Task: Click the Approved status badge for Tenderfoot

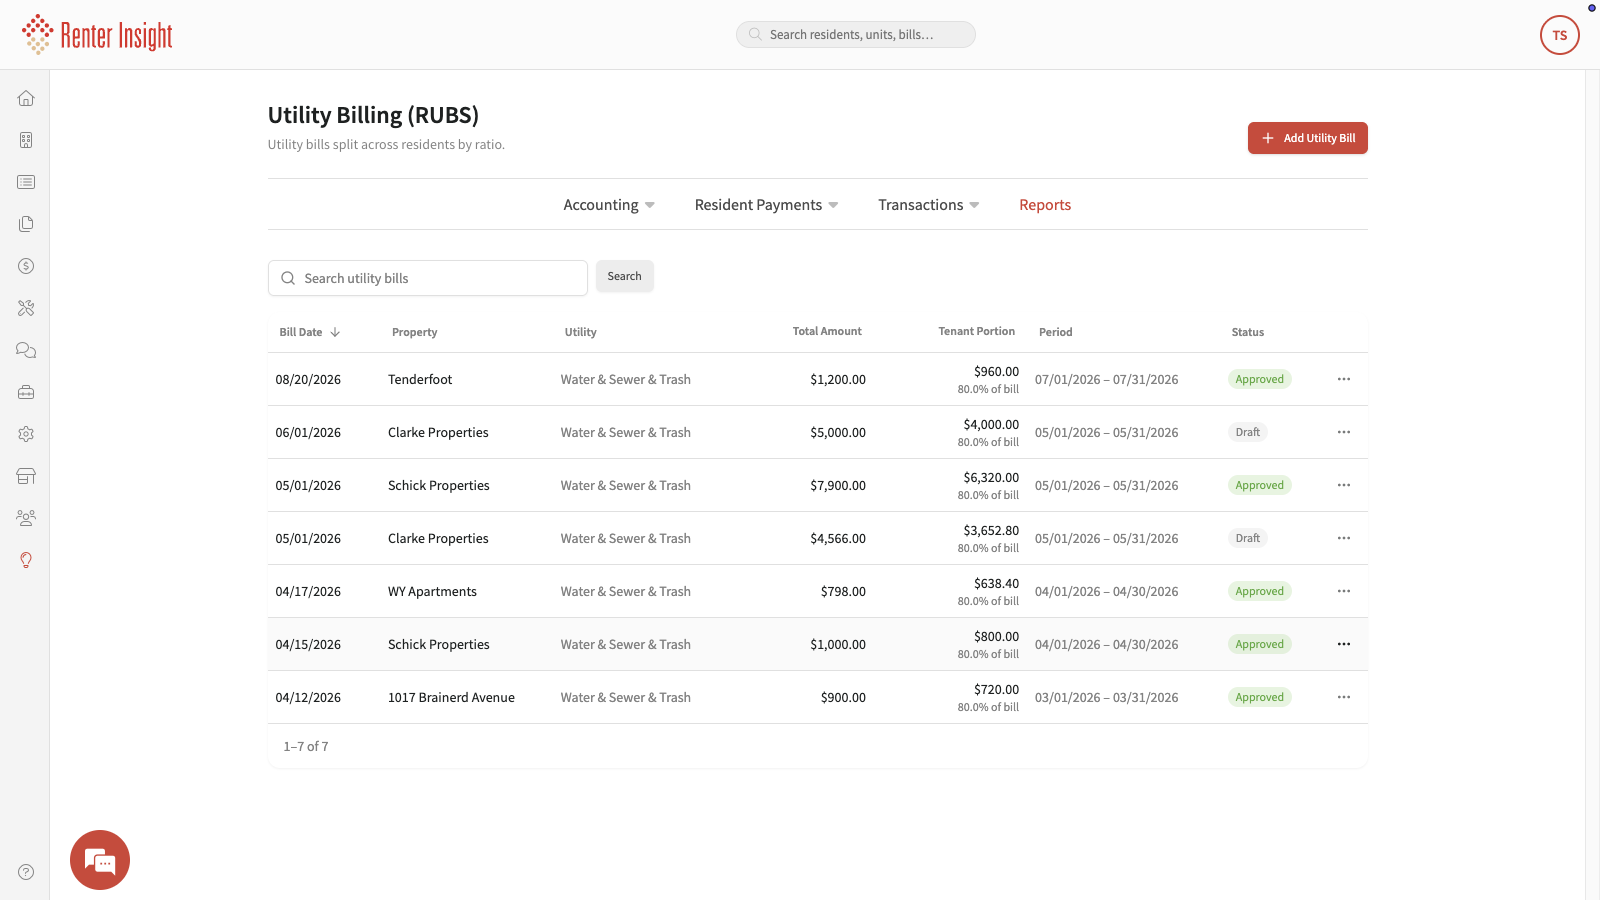Action: [1260, 379]
